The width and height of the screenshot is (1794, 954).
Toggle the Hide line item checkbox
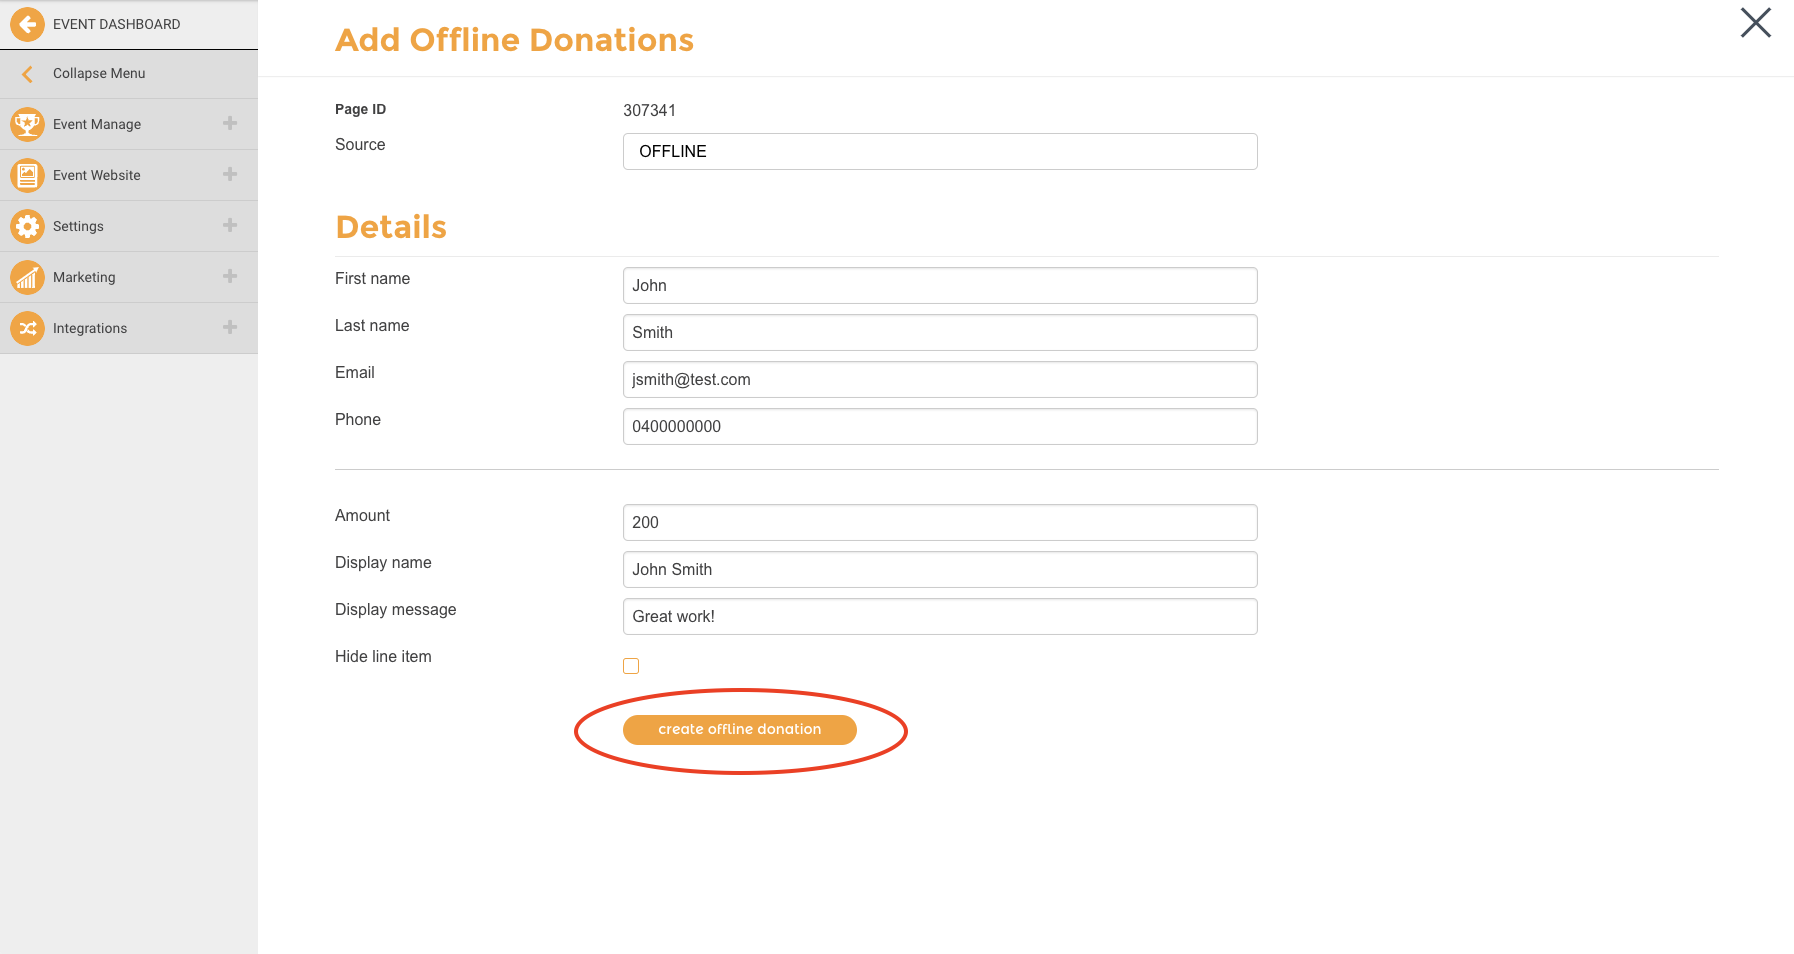(x=631, y=666)
